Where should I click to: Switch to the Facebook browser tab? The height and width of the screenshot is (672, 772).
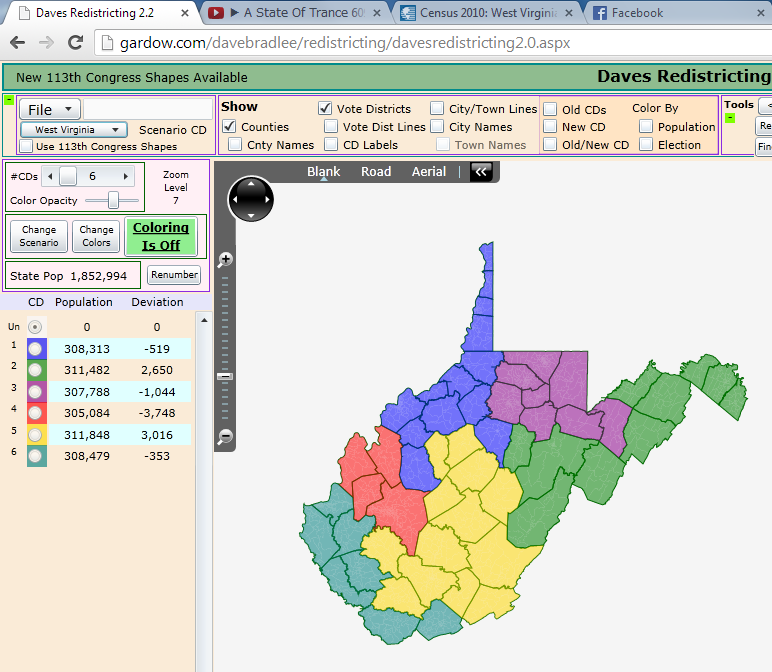[640, 13]
